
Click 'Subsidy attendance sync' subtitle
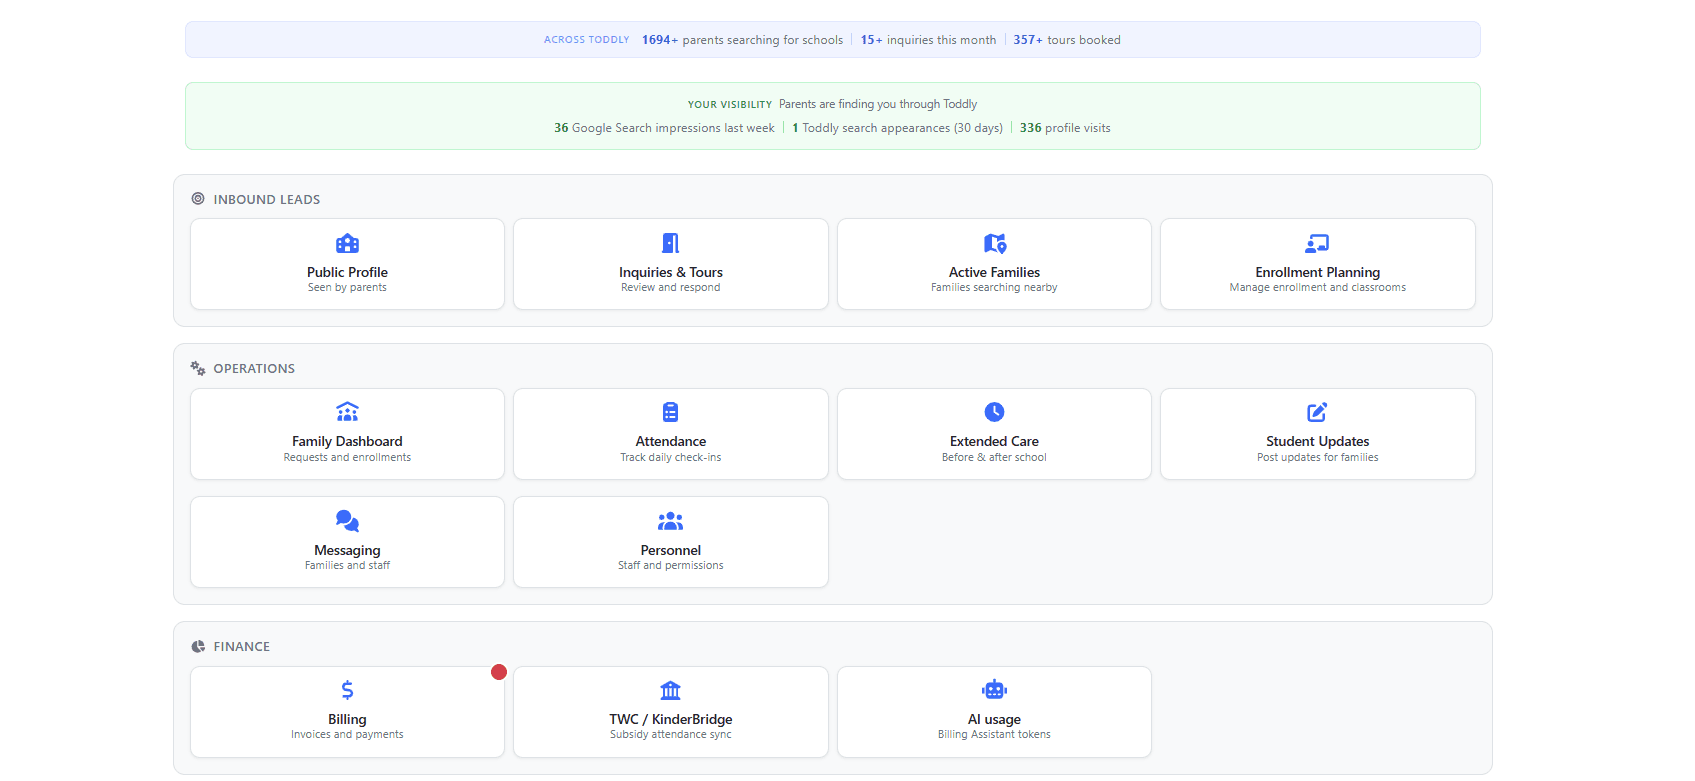pos(671,734)
